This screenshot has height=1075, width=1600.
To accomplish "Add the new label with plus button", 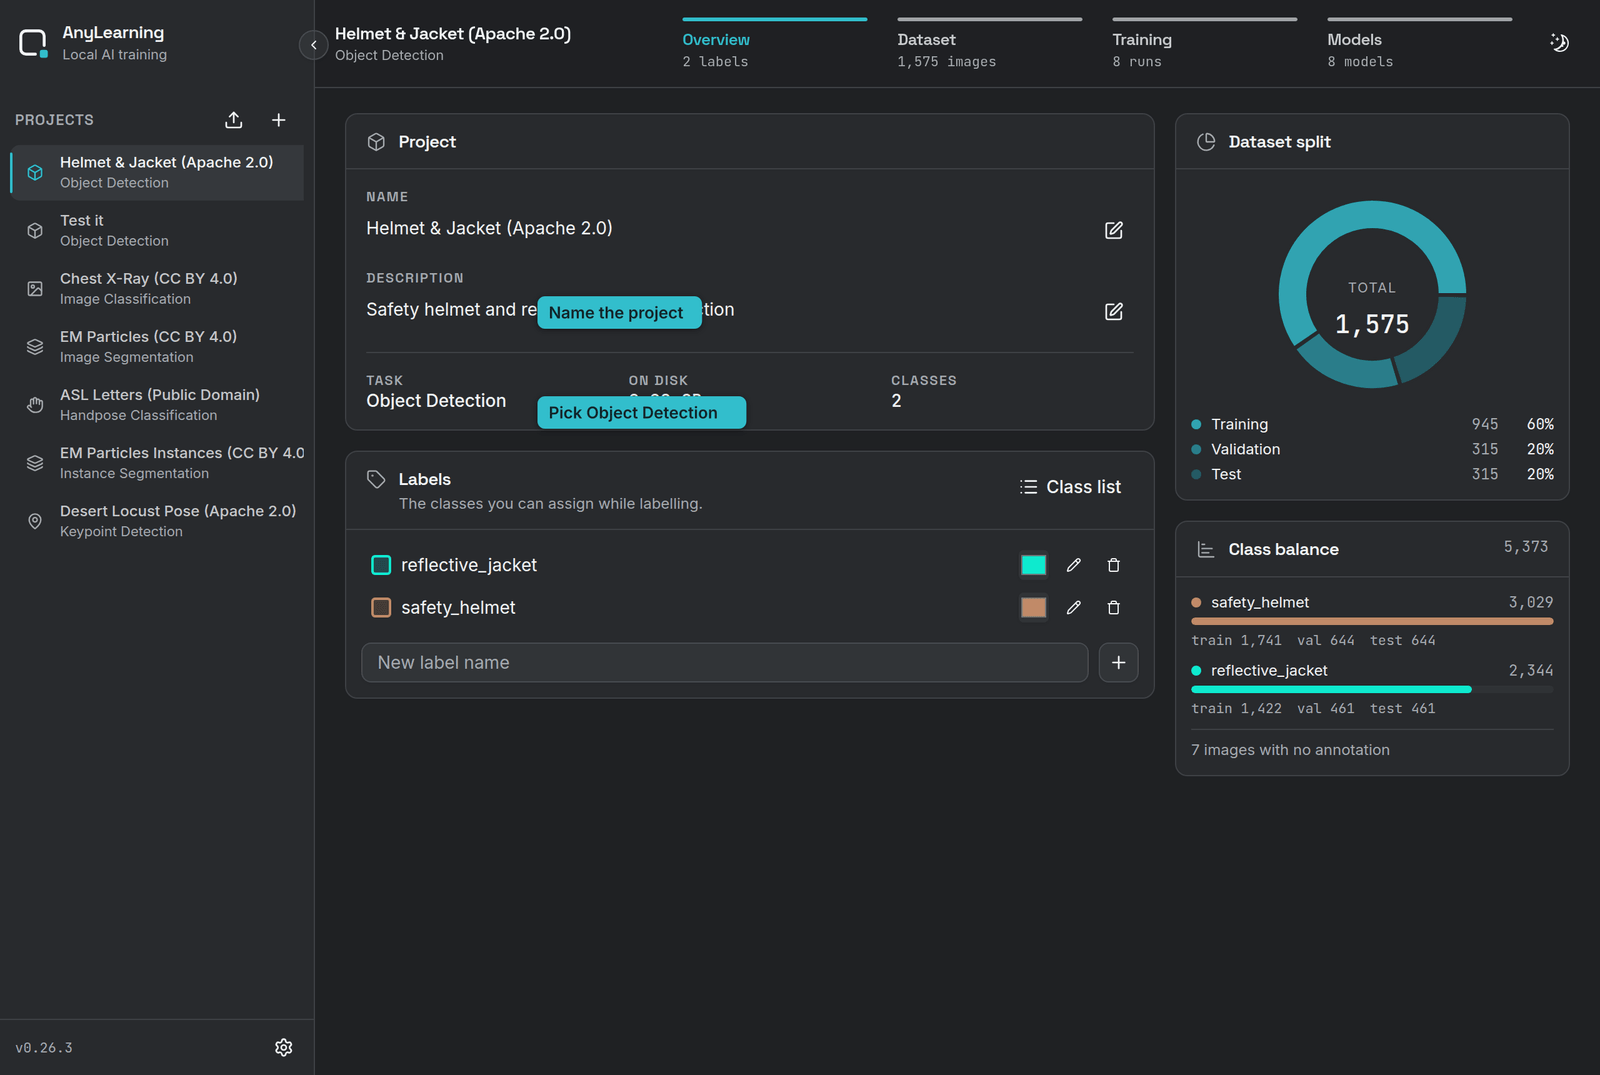I will 1118,662.
